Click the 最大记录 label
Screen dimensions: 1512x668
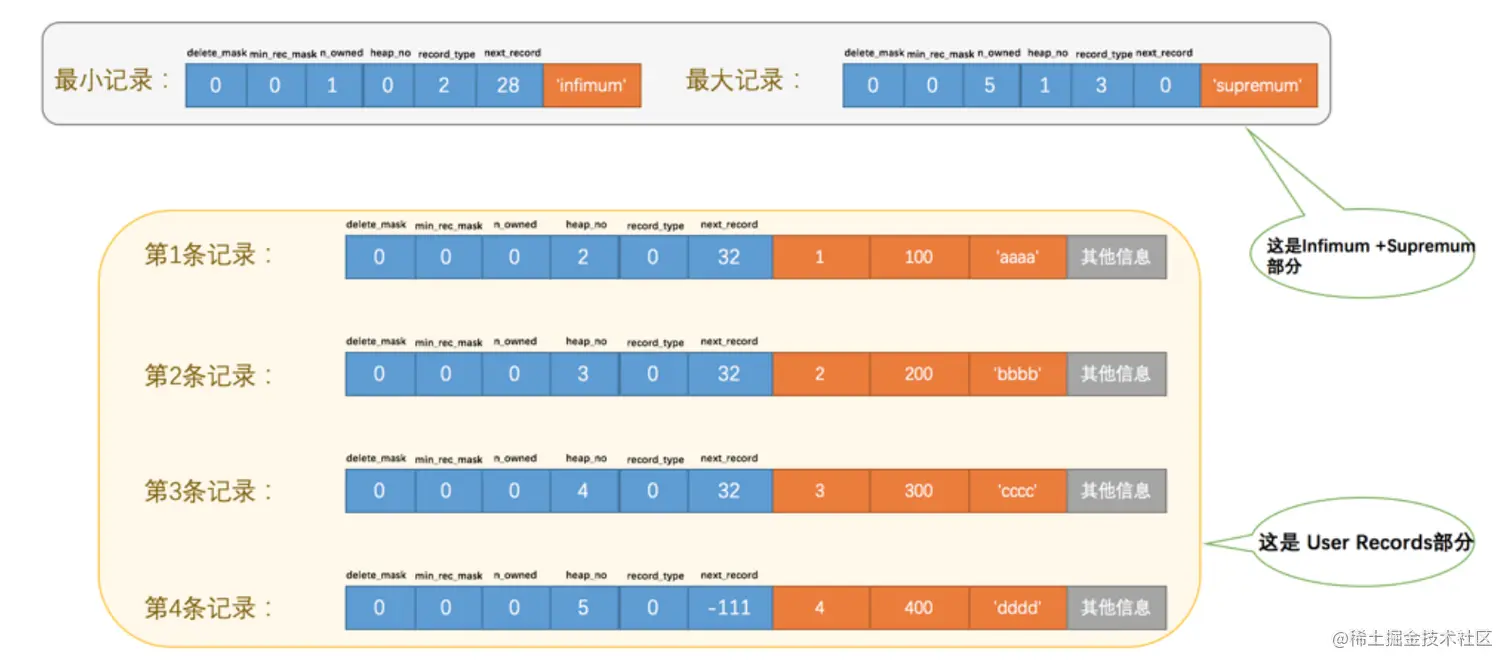(x=744, y=81)
